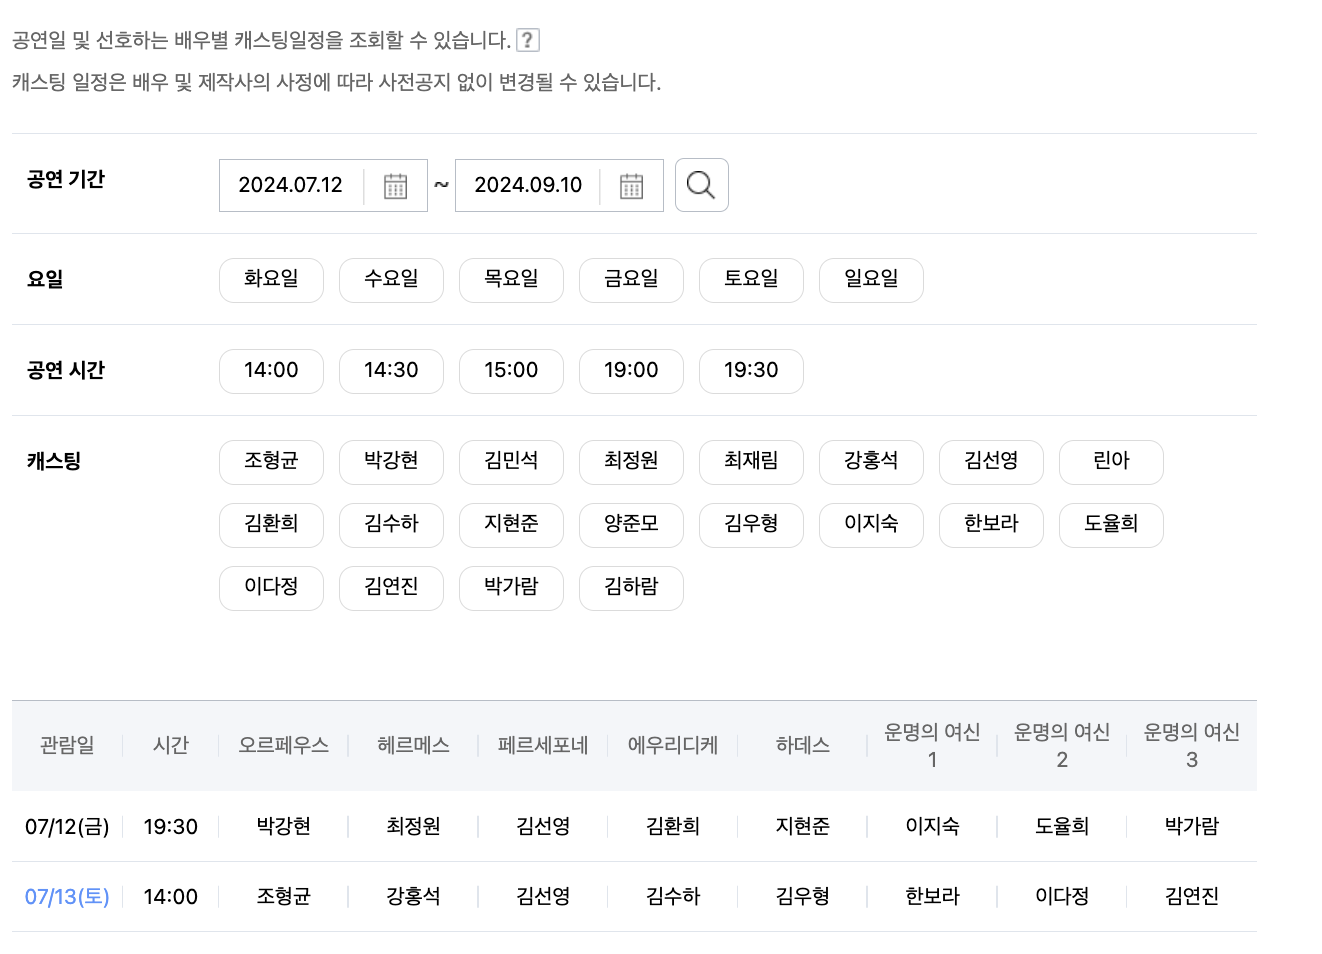Viewport: 1322px width, 954px height.
Task: Click the 관람일 column header
Action: (x=67, y=745)
